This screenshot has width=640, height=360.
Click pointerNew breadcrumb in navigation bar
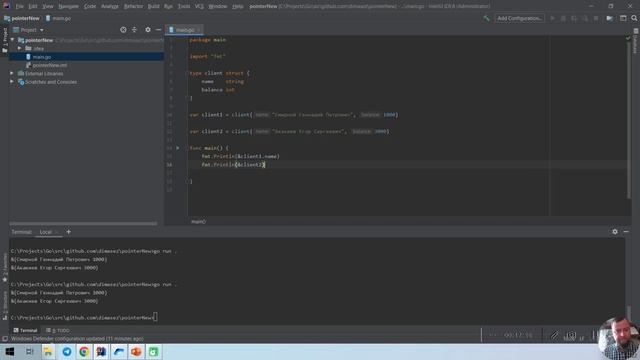click(22, 18)
